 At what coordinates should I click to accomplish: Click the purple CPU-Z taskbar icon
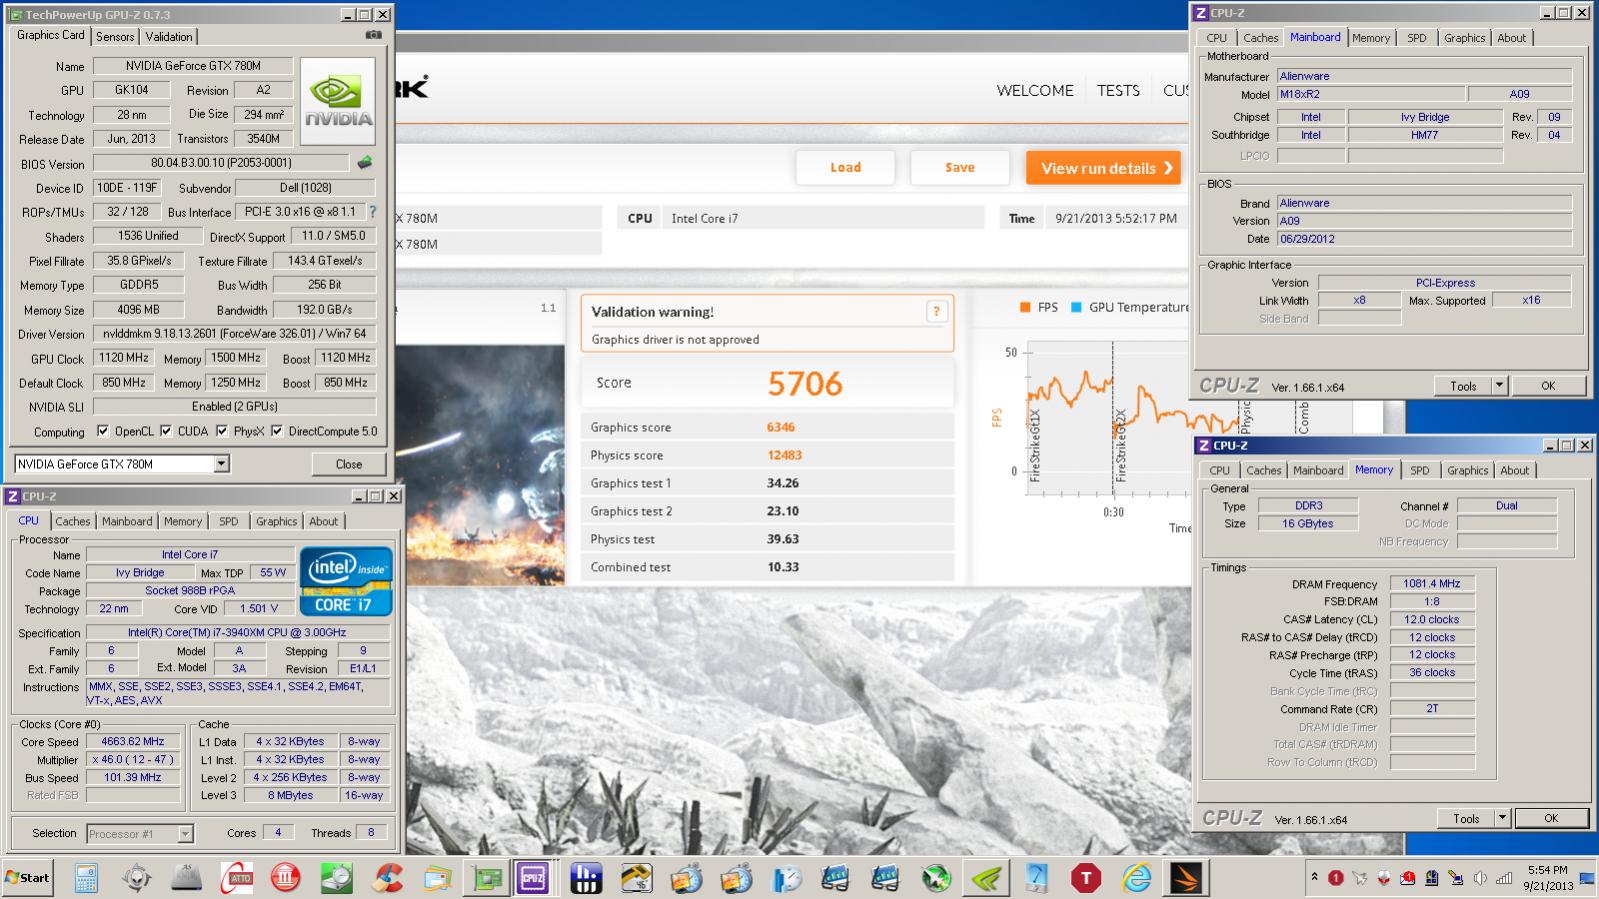click(533, 878)
